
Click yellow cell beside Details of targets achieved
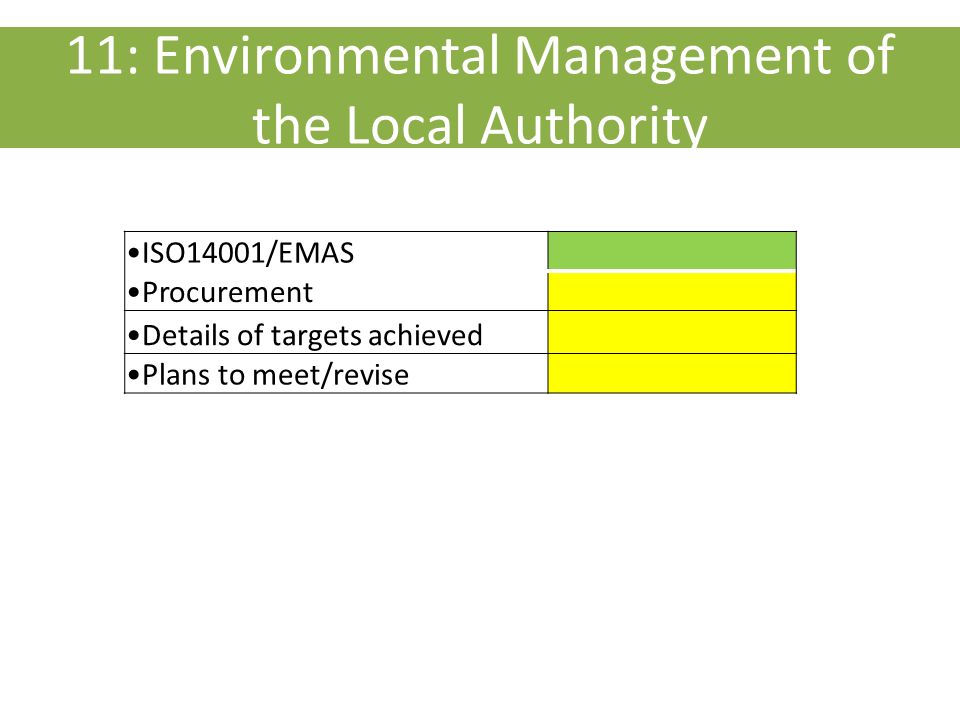[x=672, y=332]
